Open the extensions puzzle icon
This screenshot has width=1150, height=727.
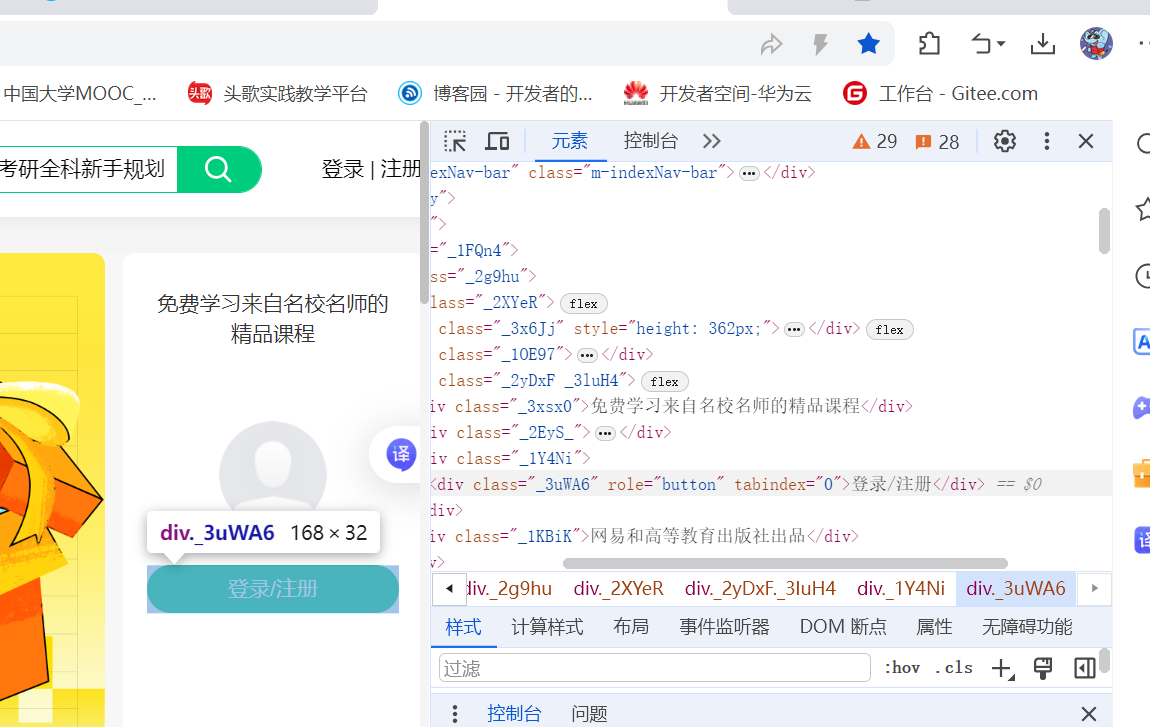coord(929,44)
